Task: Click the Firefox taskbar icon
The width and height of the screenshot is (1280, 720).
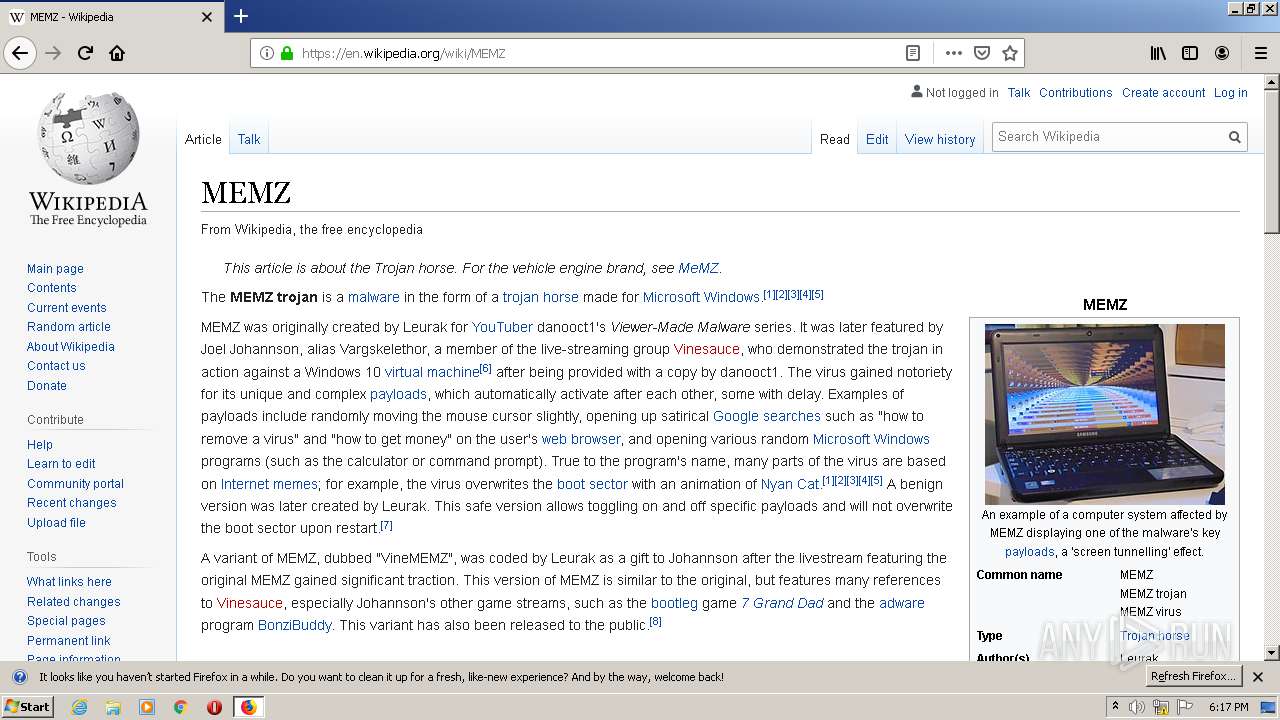Action: pos(248,707)
